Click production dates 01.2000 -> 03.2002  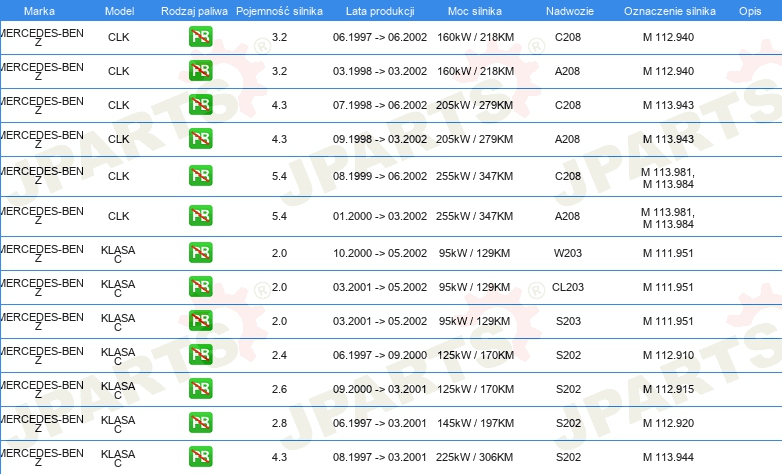pyautogui.click(x=380, y=216)
